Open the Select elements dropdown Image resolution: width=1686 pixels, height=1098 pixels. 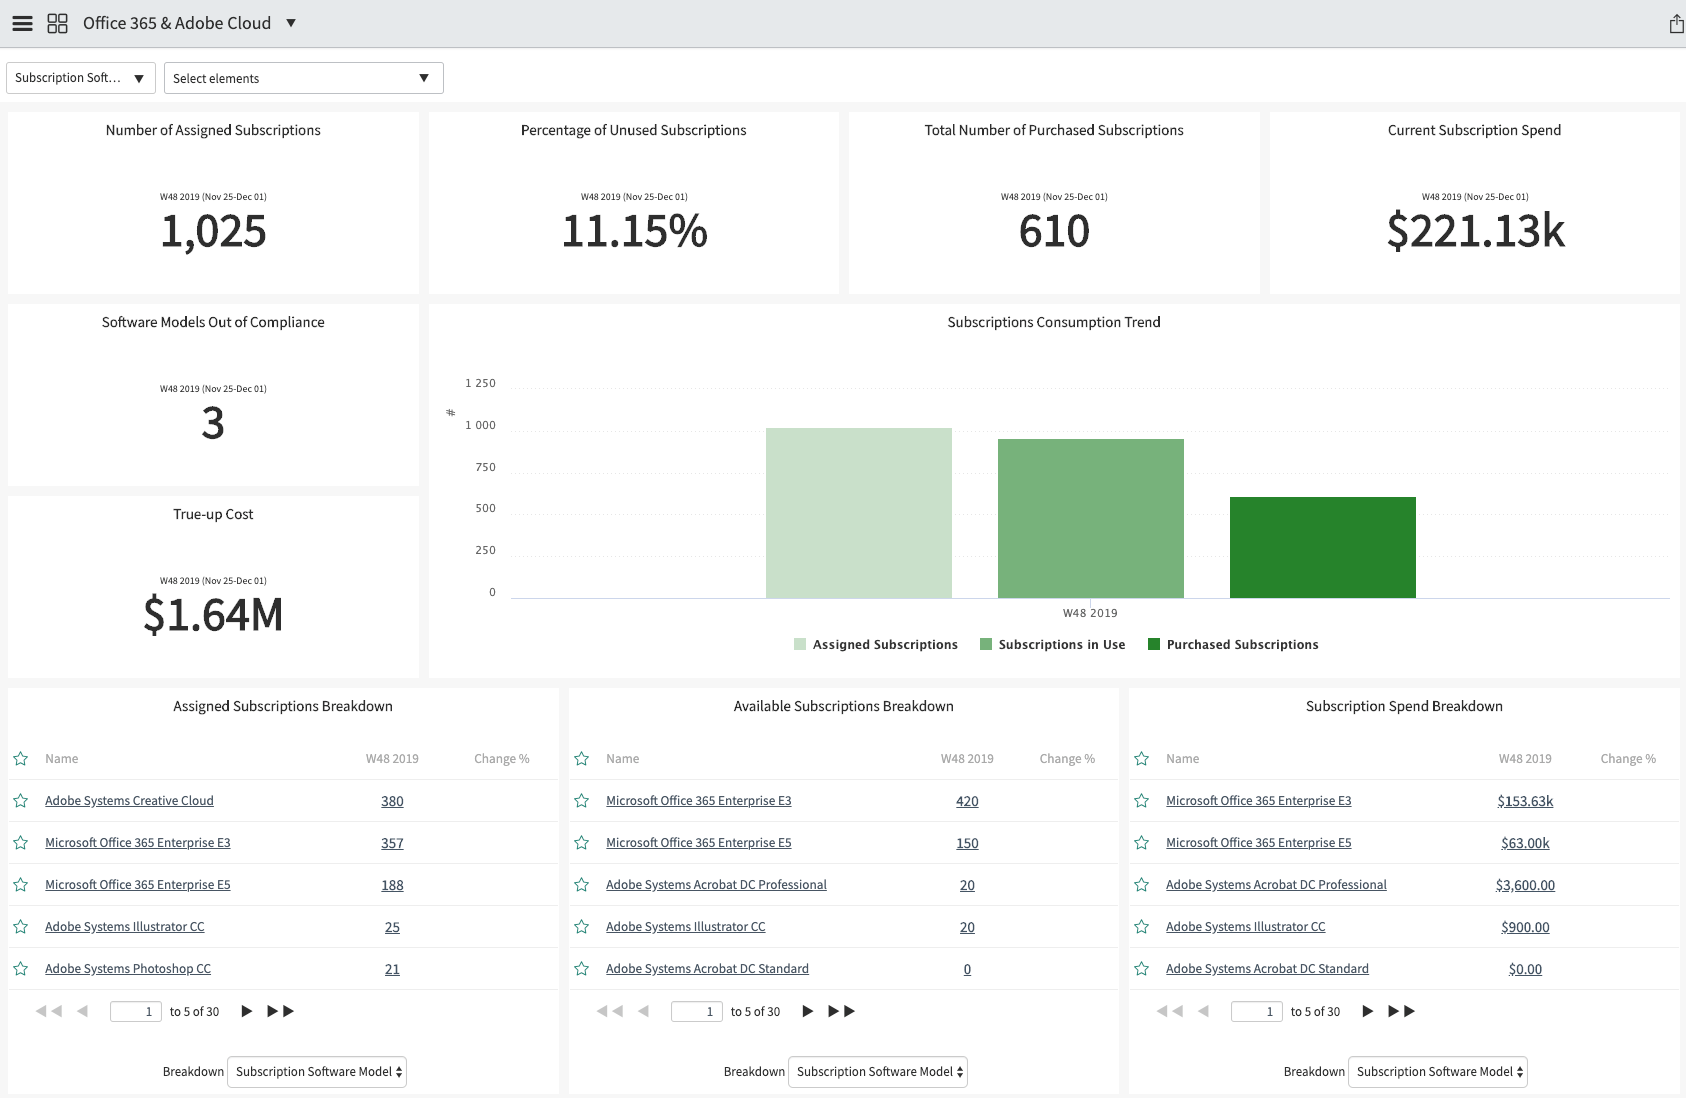coord(303,78)
